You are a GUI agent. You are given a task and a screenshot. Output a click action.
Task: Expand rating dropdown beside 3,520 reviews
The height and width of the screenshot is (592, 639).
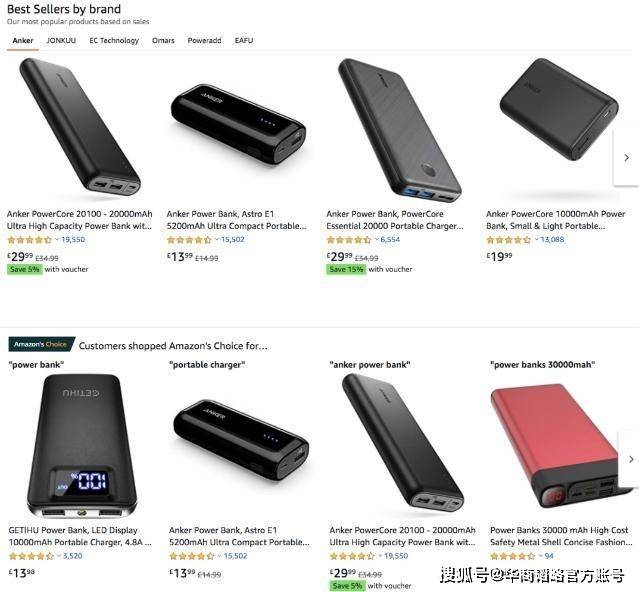(59, 556)
